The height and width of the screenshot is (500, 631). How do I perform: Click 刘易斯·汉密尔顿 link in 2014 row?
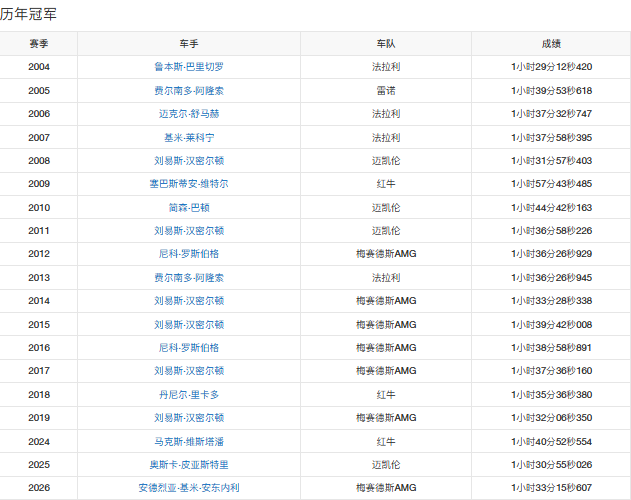click(x=189, y=301)
